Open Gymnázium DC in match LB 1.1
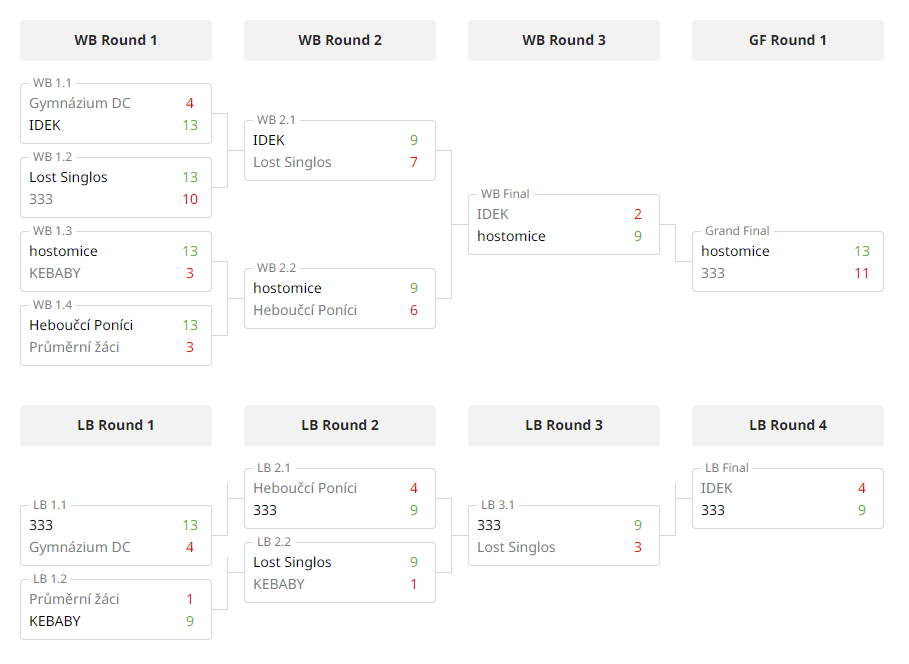Screen dimensions: 909x664 (80, 547)
